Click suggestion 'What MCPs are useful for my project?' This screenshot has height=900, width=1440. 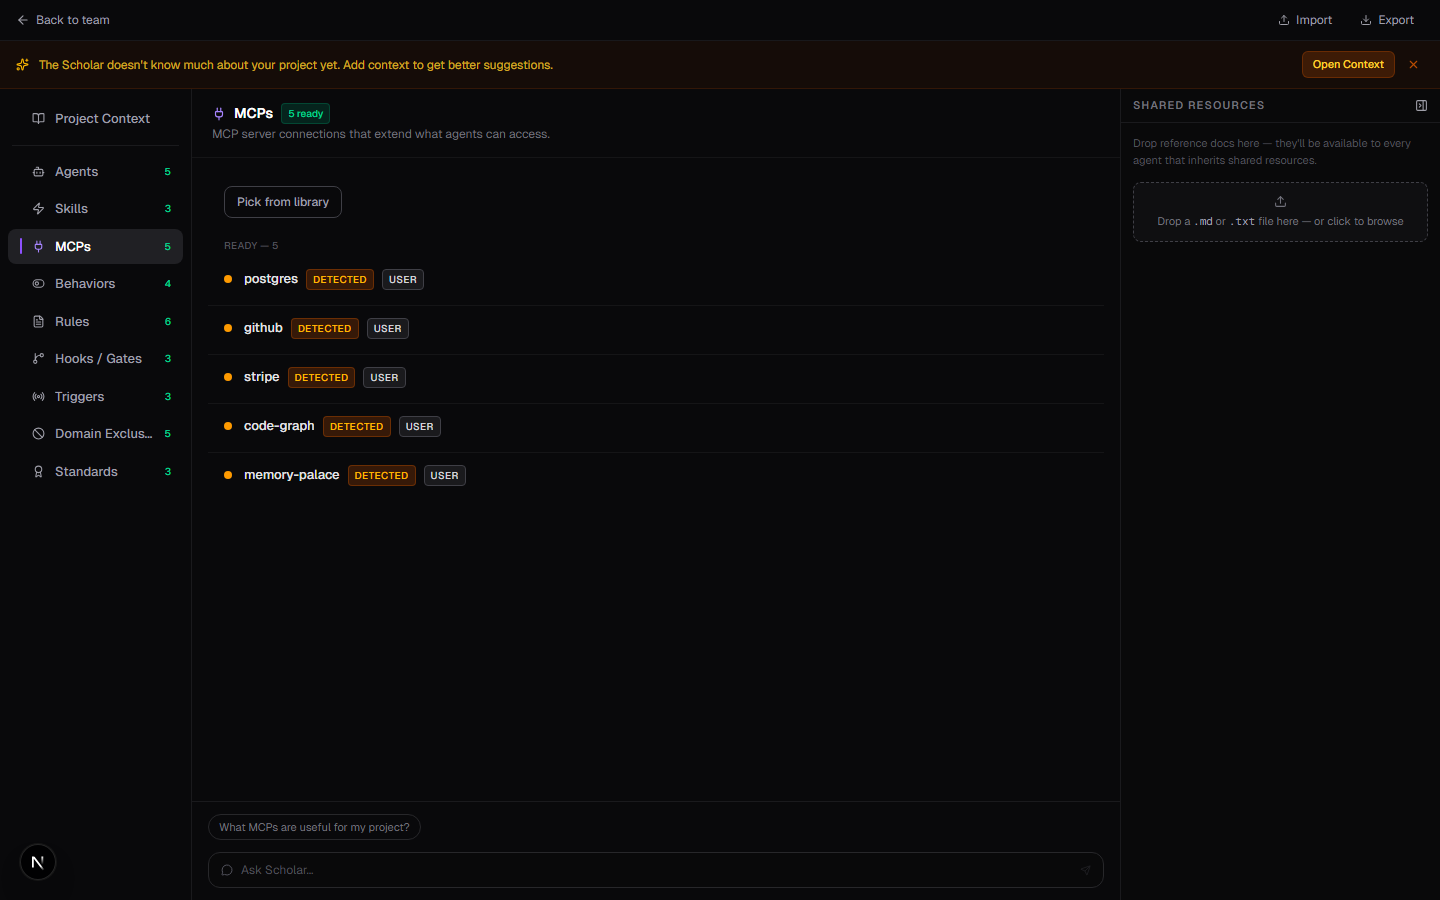pos(314,828)
